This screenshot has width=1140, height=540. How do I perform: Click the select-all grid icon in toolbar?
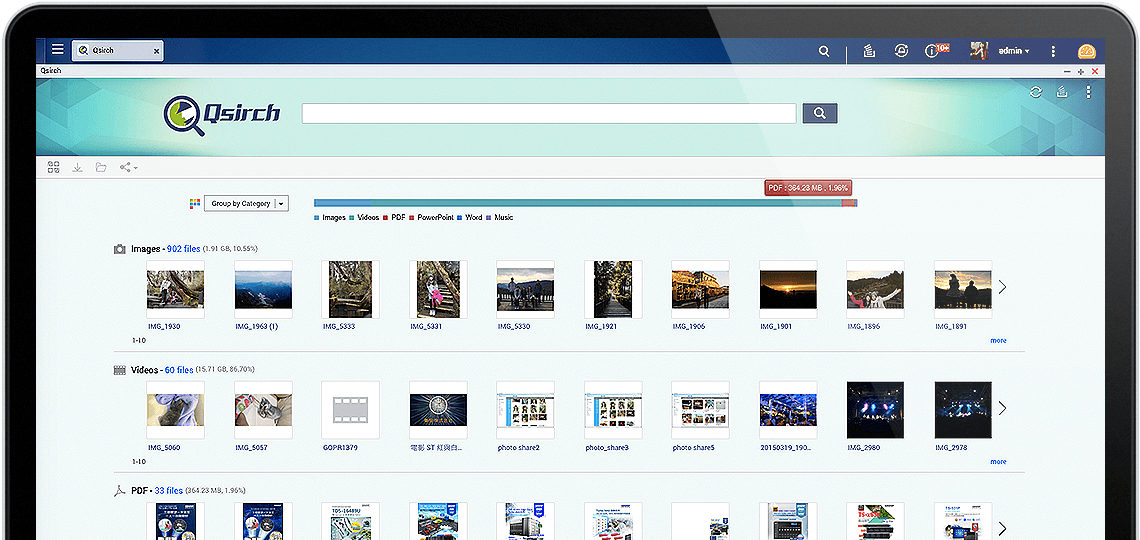click(x=54, y=168)
